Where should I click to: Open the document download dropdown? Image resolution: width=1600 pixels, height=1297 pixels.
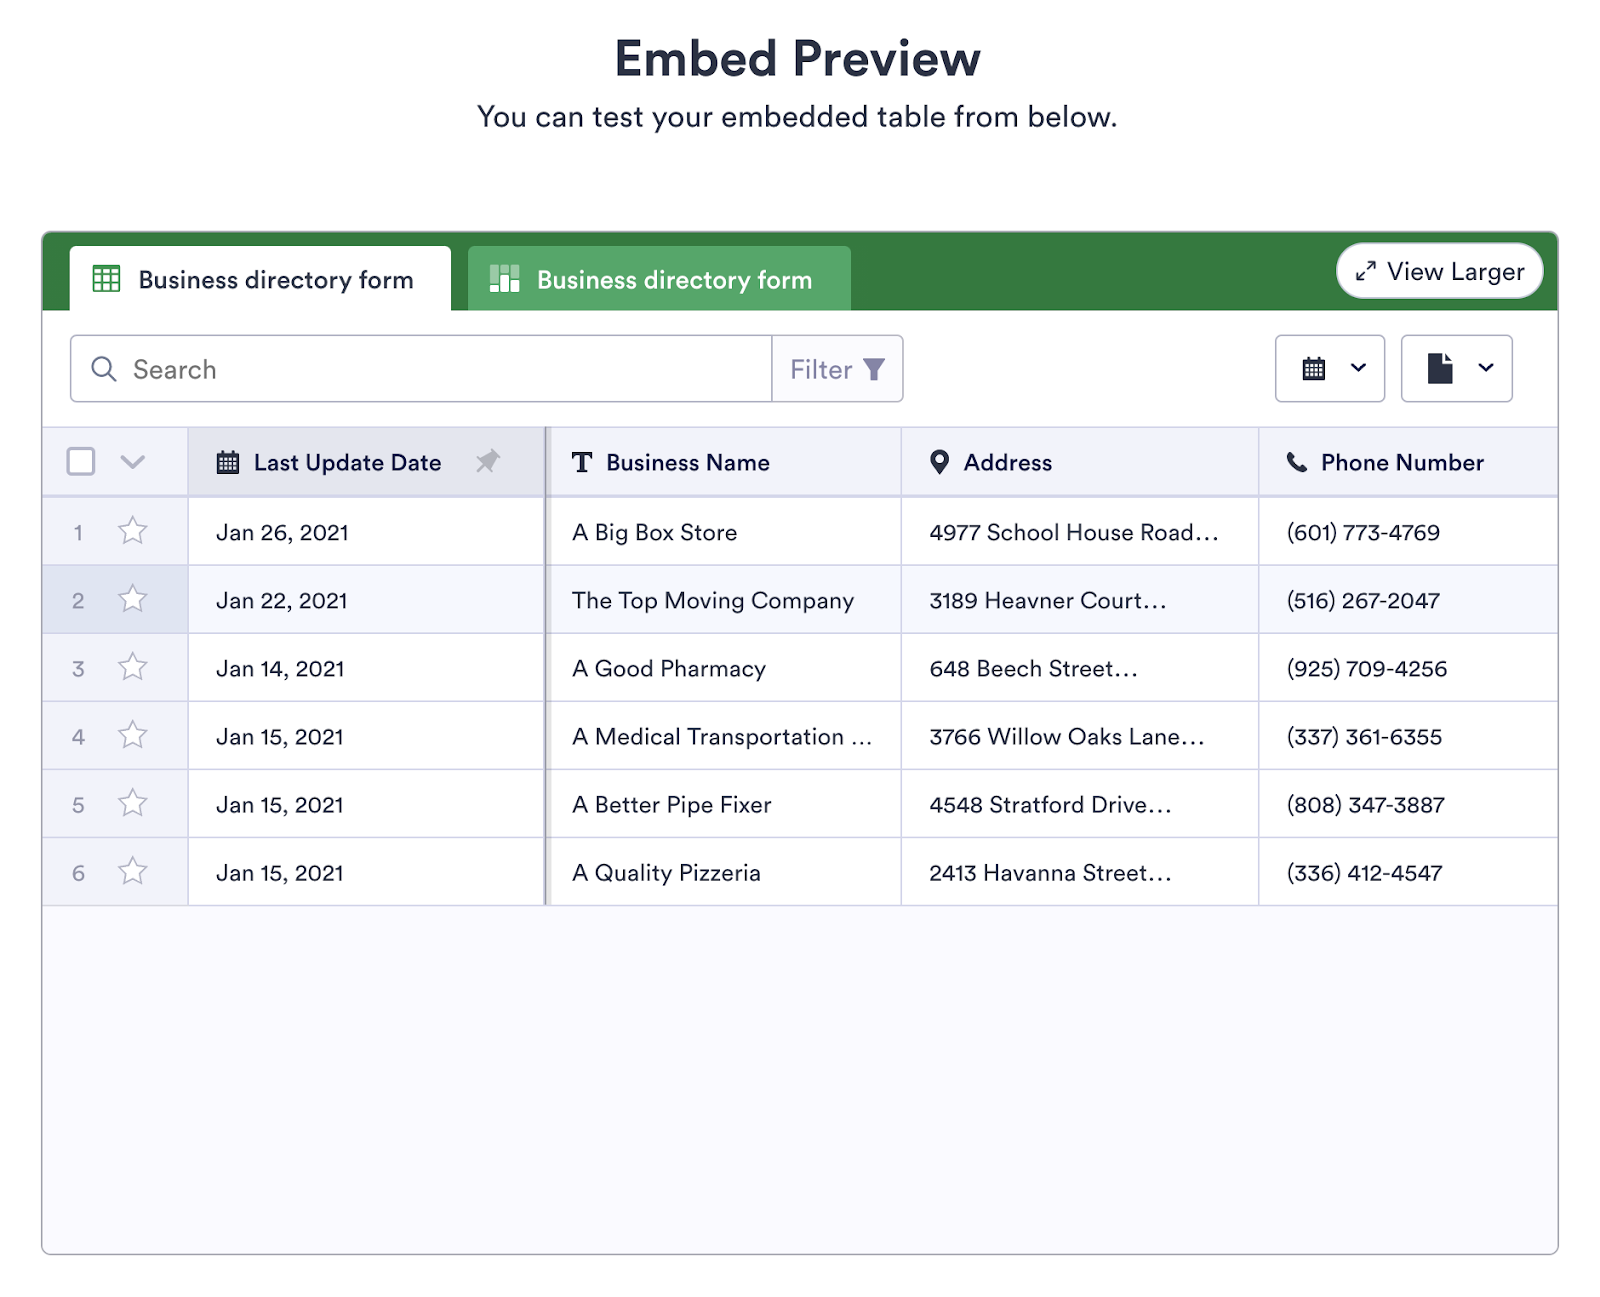(x=1456, y=369)
